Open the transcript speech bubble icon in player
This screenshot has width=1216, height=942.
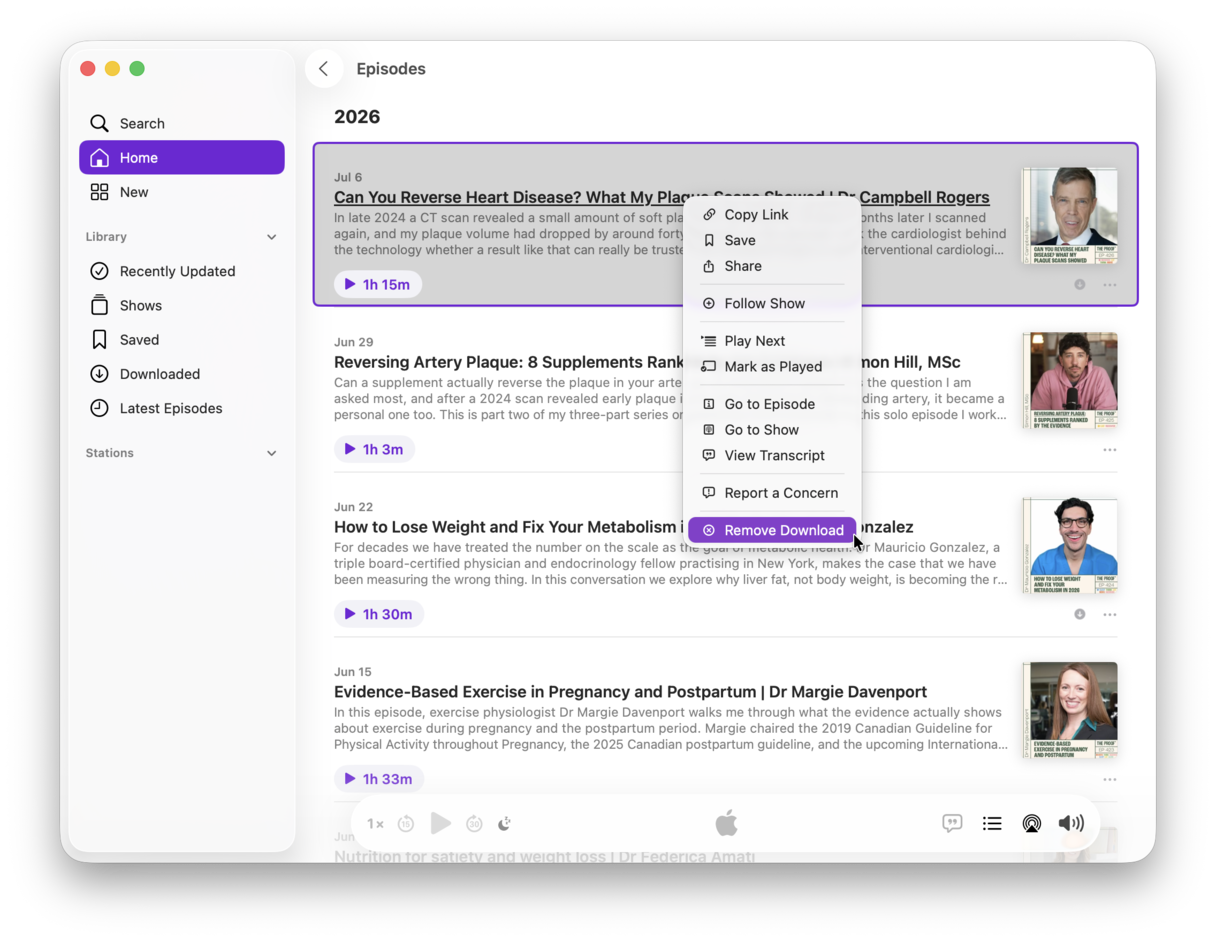[952, 824]
